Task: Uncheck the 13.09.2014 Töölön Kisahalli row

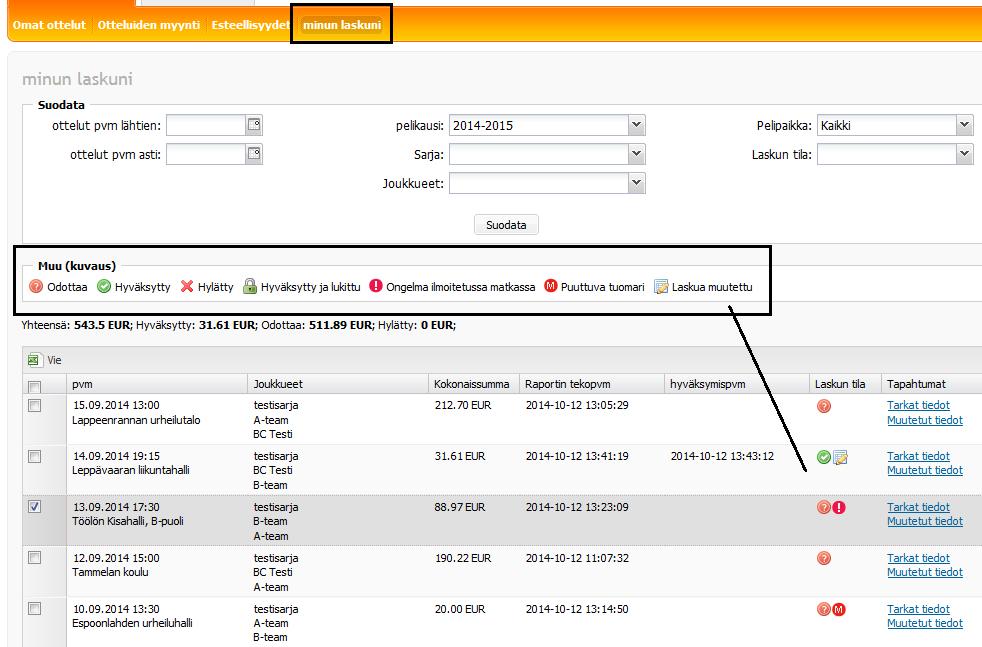Action: click(35, 506)
